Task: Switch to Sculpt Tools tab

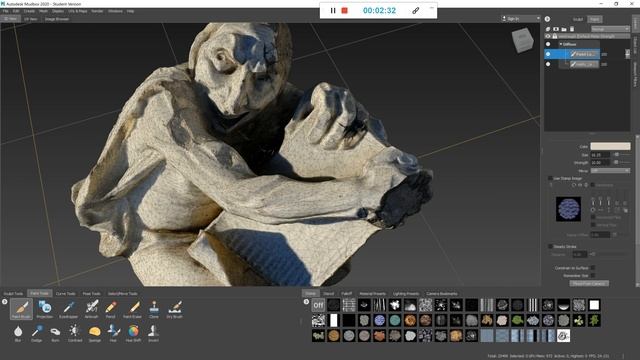Action: pos(13,293)
